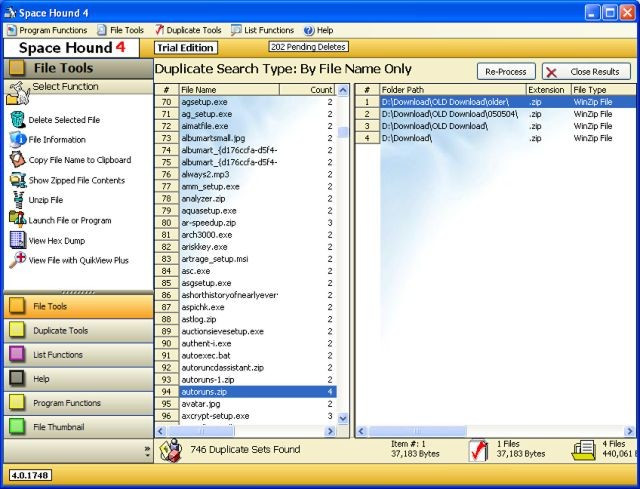This screenshot has width=640, height=489.
Task: Click the Launch File or Program icon
Action: pos(18,220)
